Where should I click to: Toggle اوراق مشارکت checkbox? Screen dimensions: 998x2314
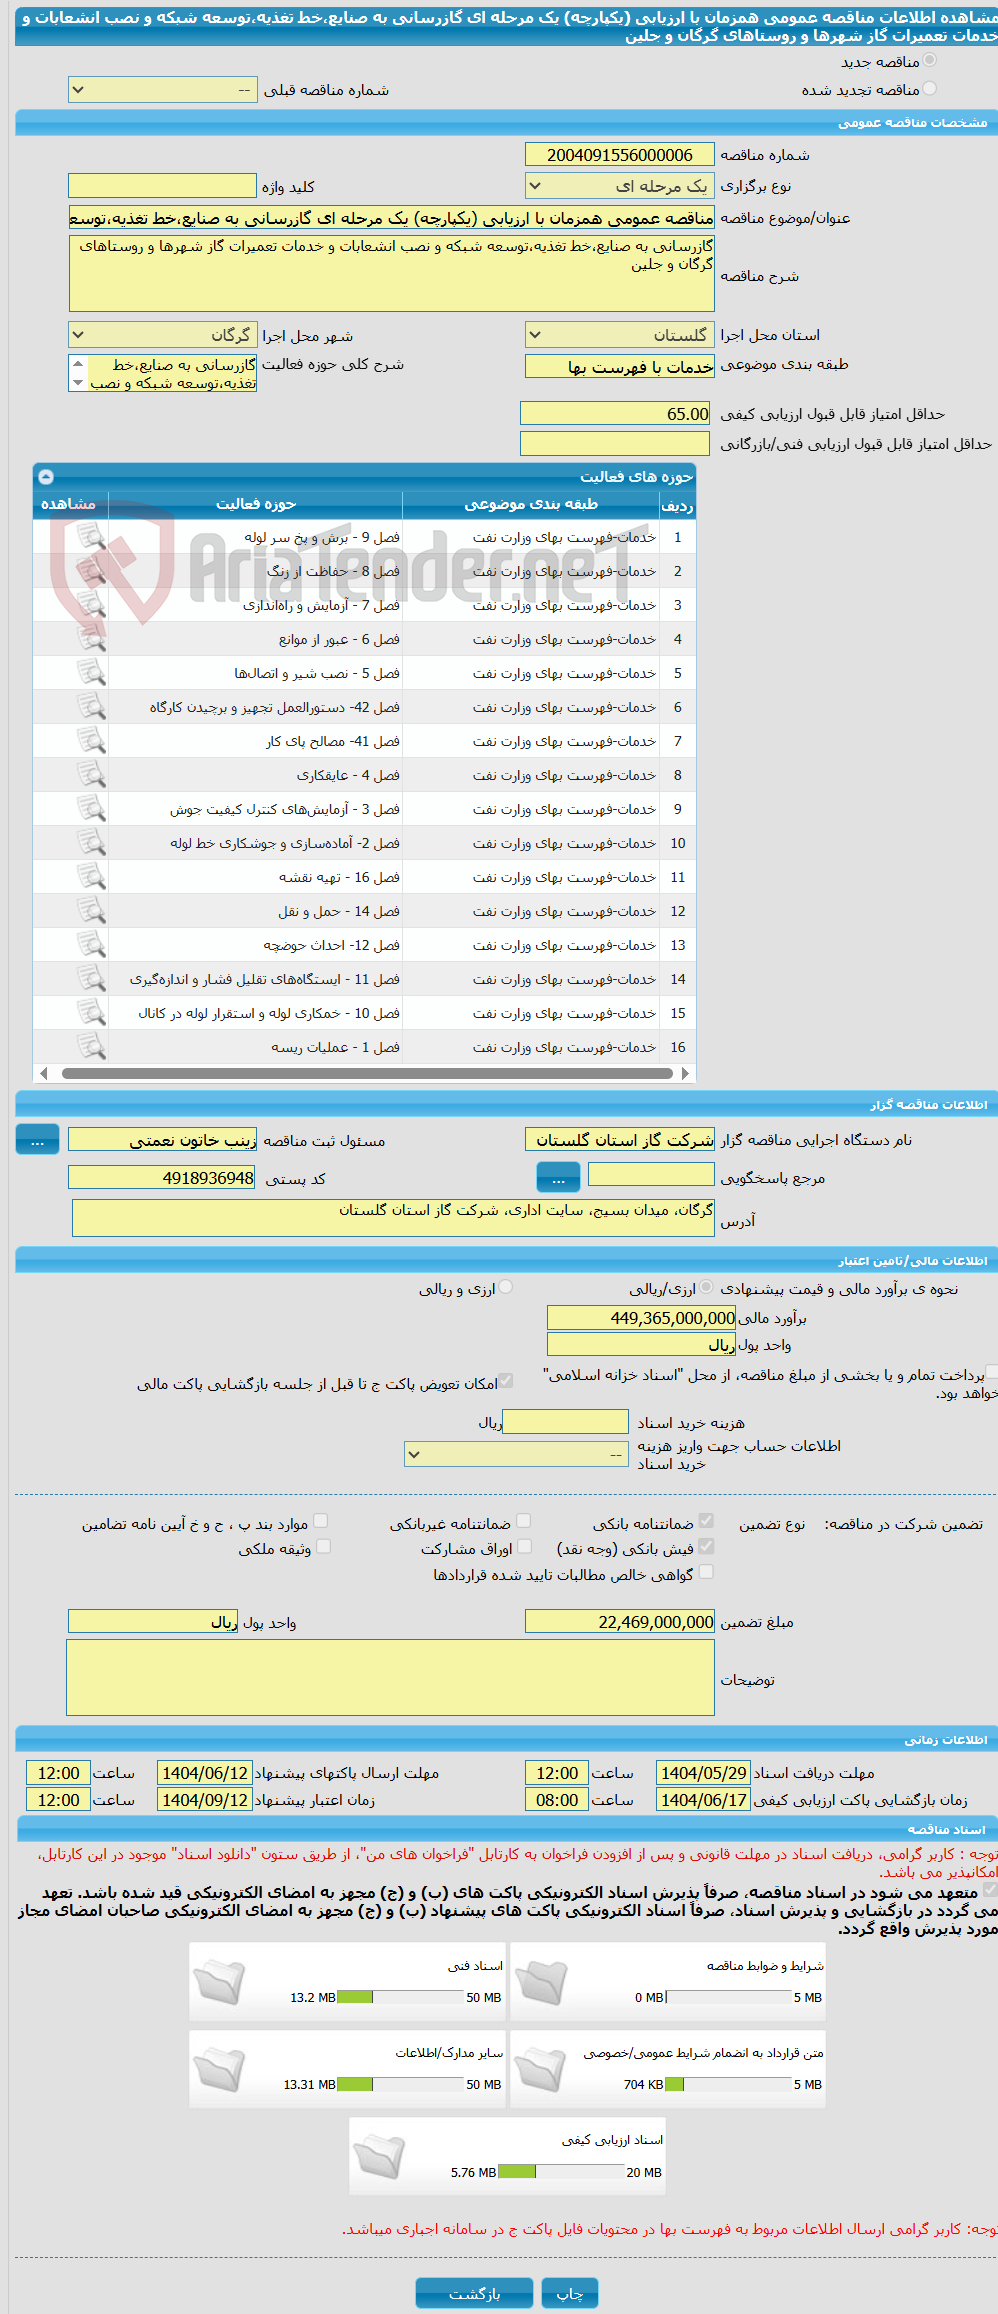pyautogui.click(x=523, y=1546)
